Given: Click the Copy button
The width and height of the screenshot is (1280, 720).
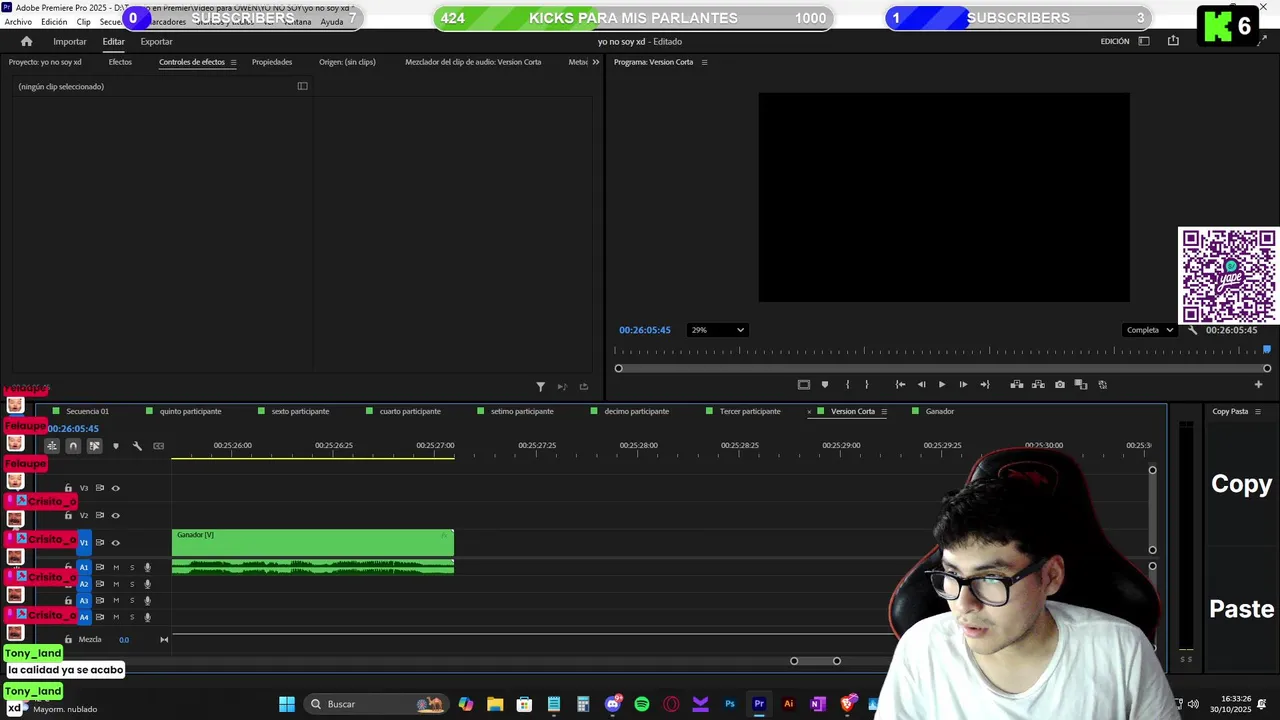Looking at the screenshot, I should [1241, 483].
